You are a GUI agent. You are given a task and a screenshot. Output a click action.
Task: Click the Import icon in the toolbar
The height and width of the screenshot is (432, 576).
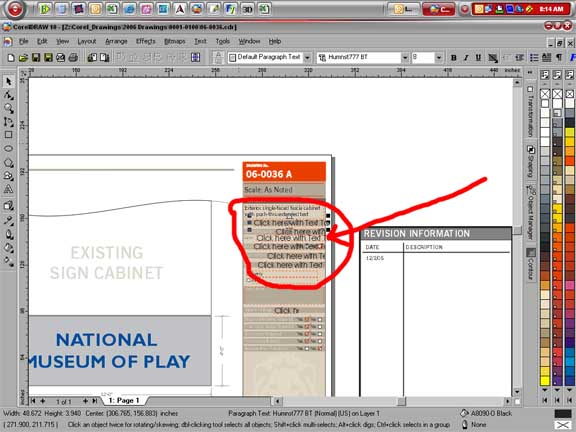[92, 58]
